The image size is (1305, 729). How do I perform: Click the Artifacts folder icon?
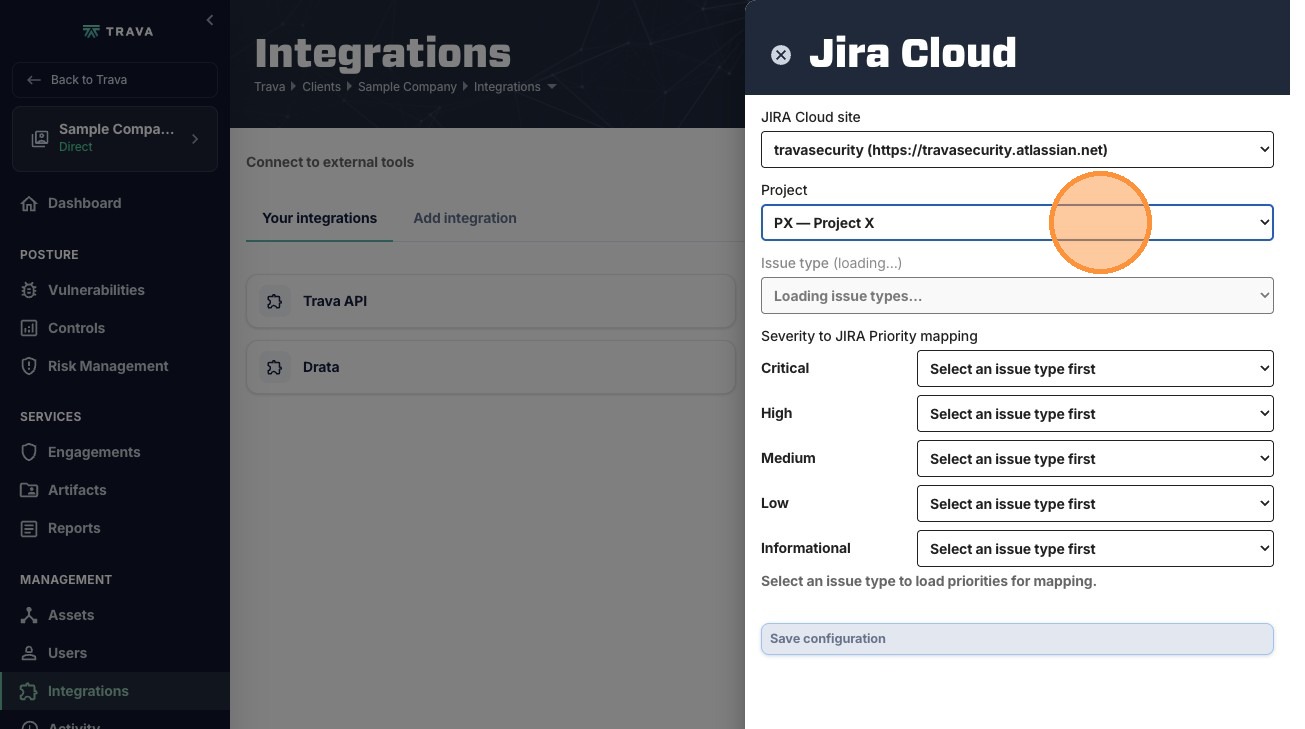coord(29,490)
